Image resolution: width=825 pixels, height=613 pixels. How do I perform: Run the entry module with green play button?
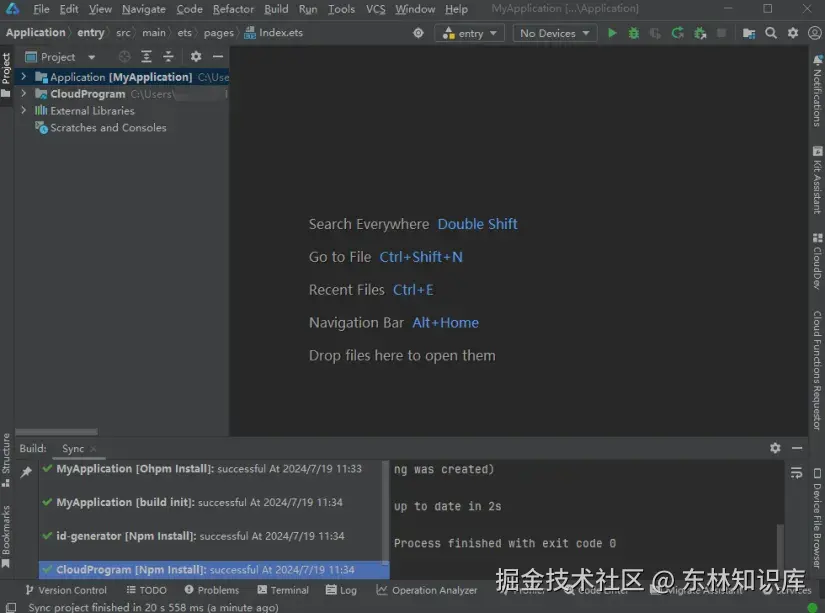[x=611, y=33]
